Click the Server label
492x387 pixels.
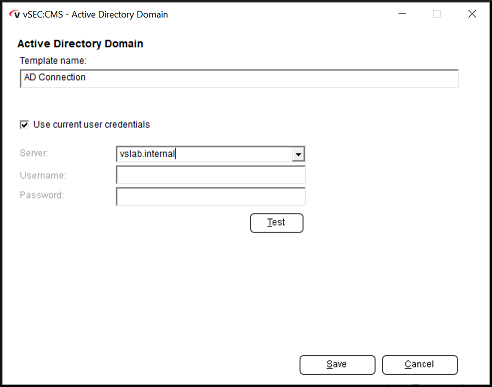coord(34,153)
